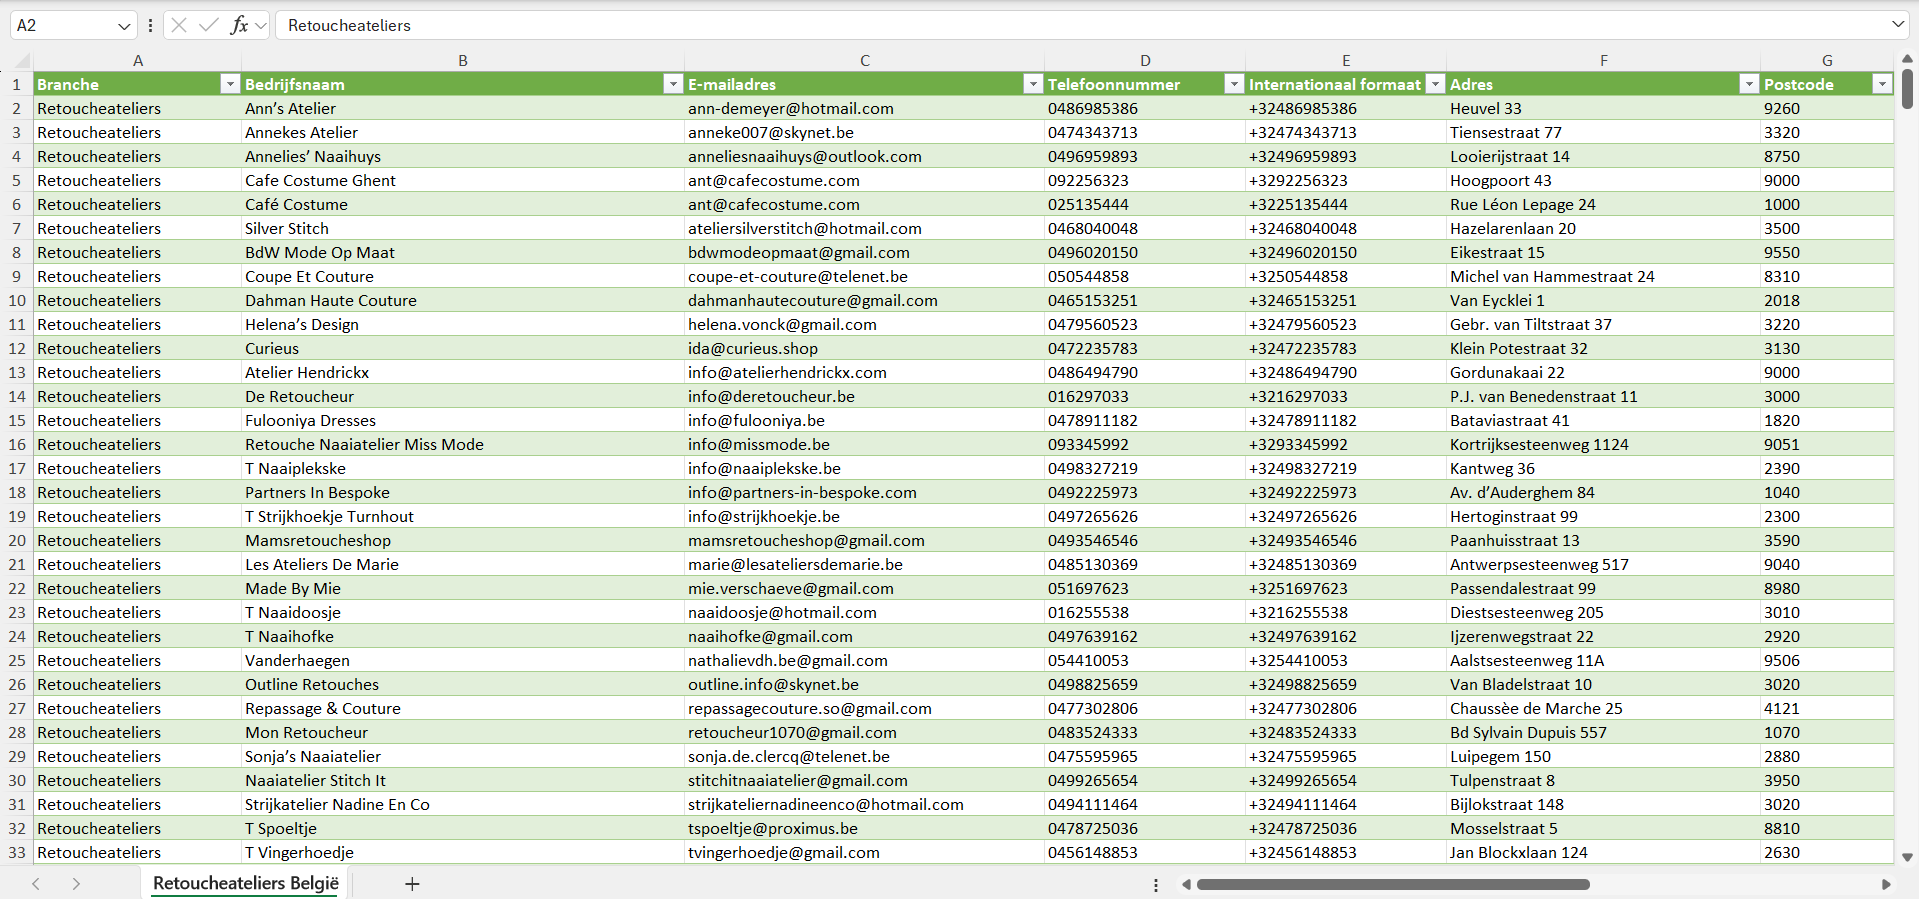Select the Retoucheateliers België sheet tab

pyautogui.click(x=246, y=884)
